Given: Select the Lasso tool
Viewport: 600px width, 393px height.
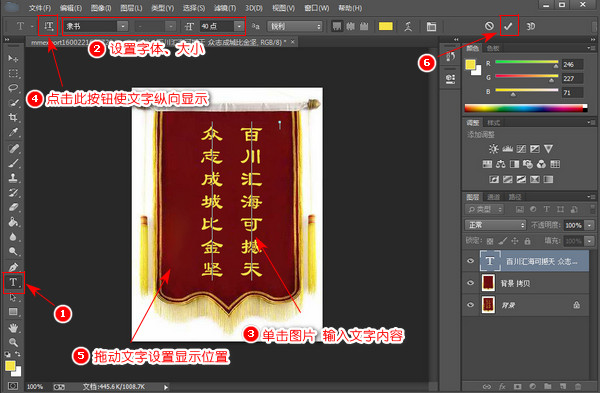Looking at the screenshot, I should pyautogui.click(x=13, y=88).
